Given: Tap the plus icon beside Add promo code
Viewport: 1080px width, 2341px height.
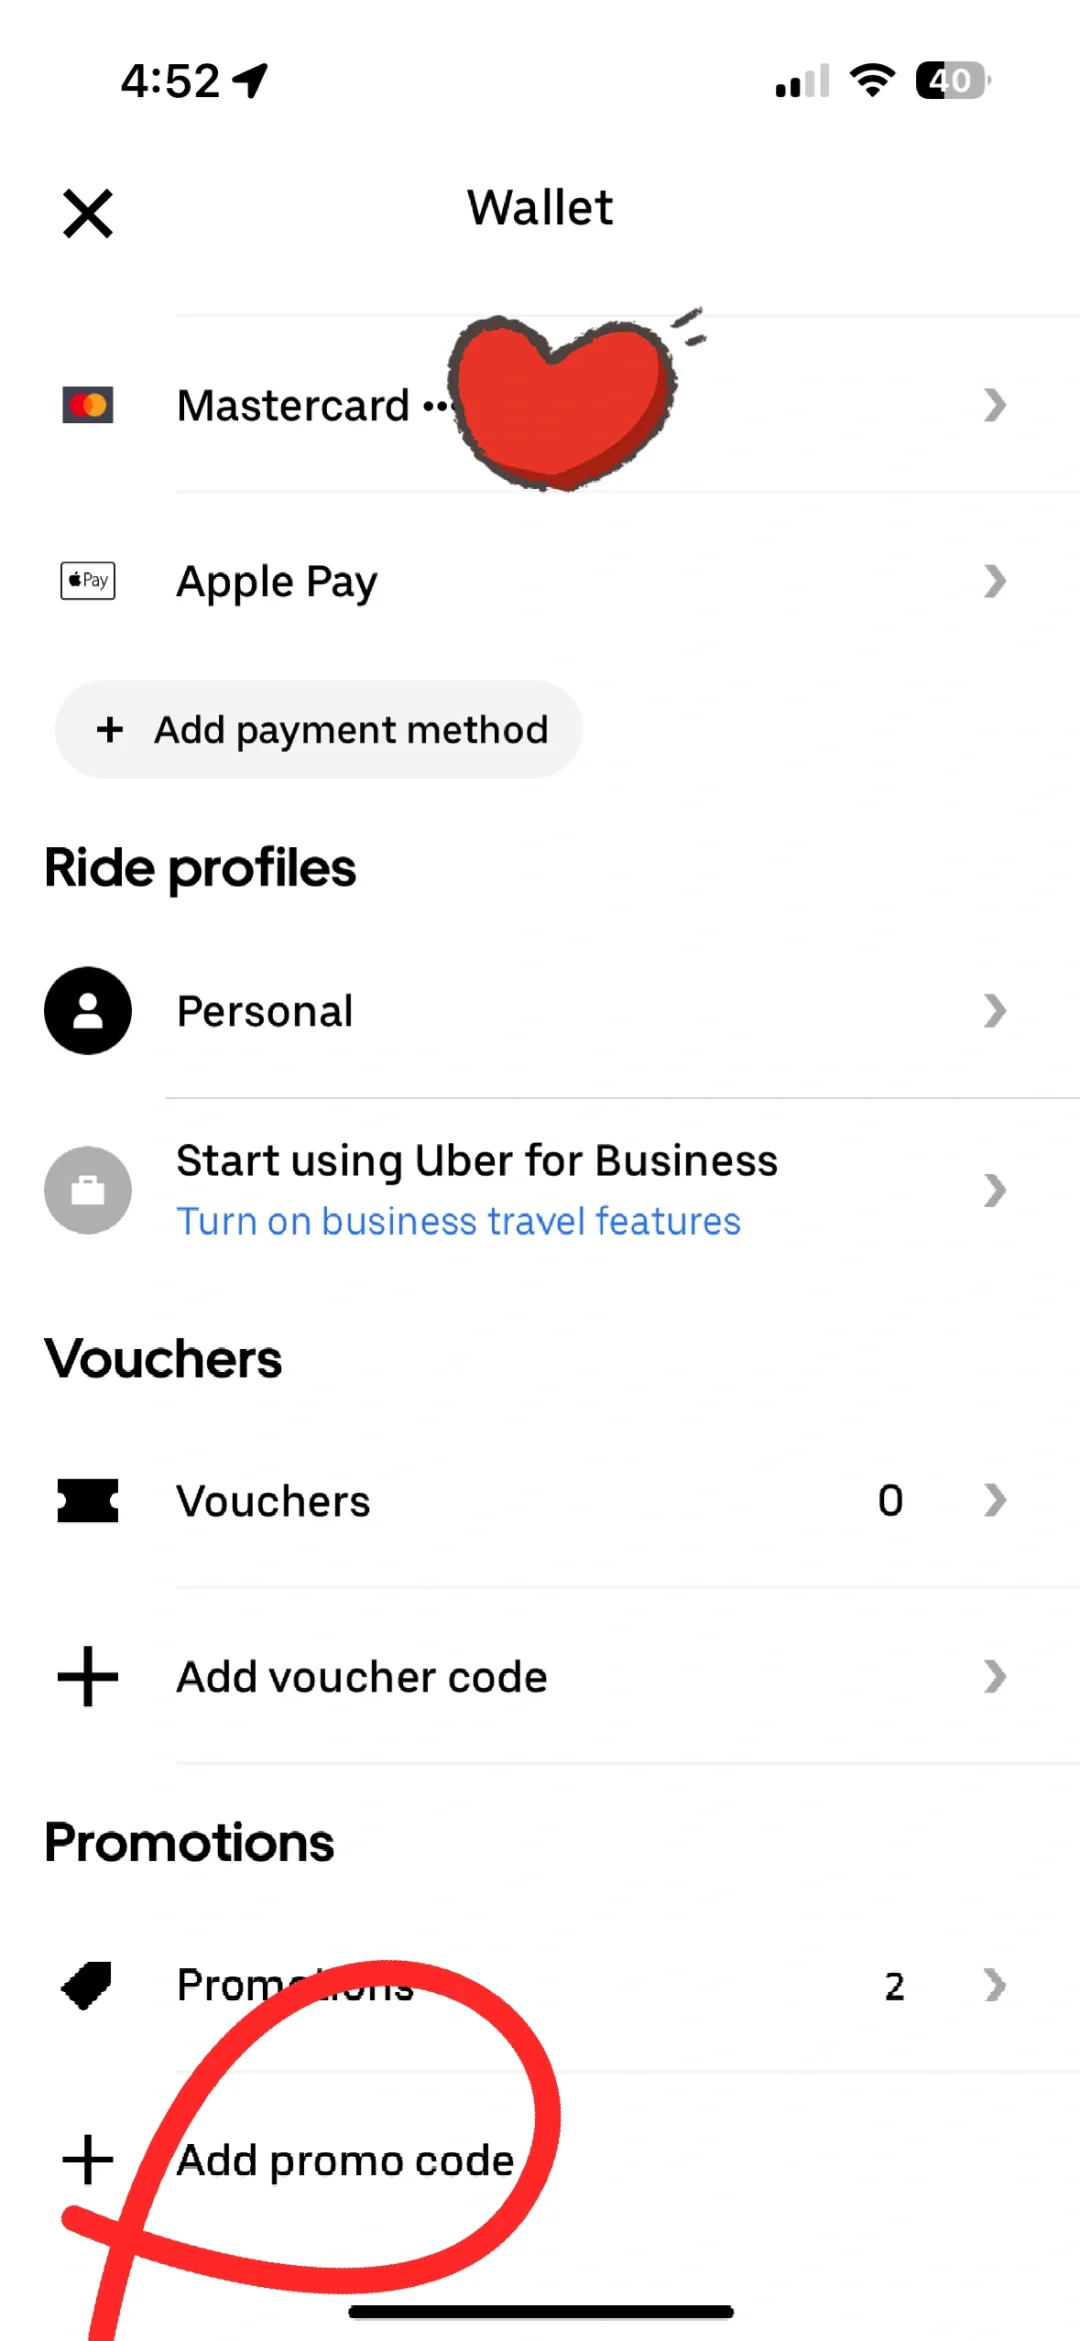Looking at the screenshot, I should click(88, 2160).
